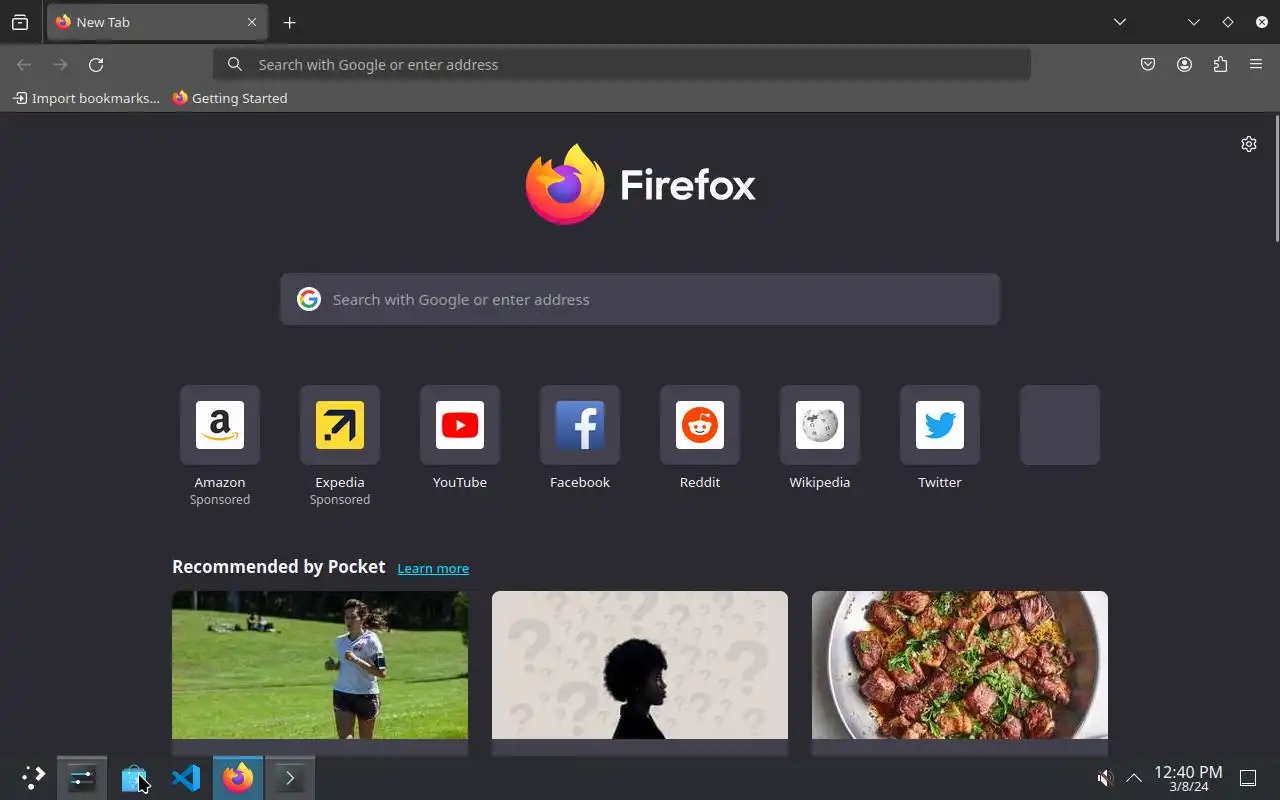Launch Discover software store from taskbar
This screenshot has width=1280, height=800.
(134, 778)
